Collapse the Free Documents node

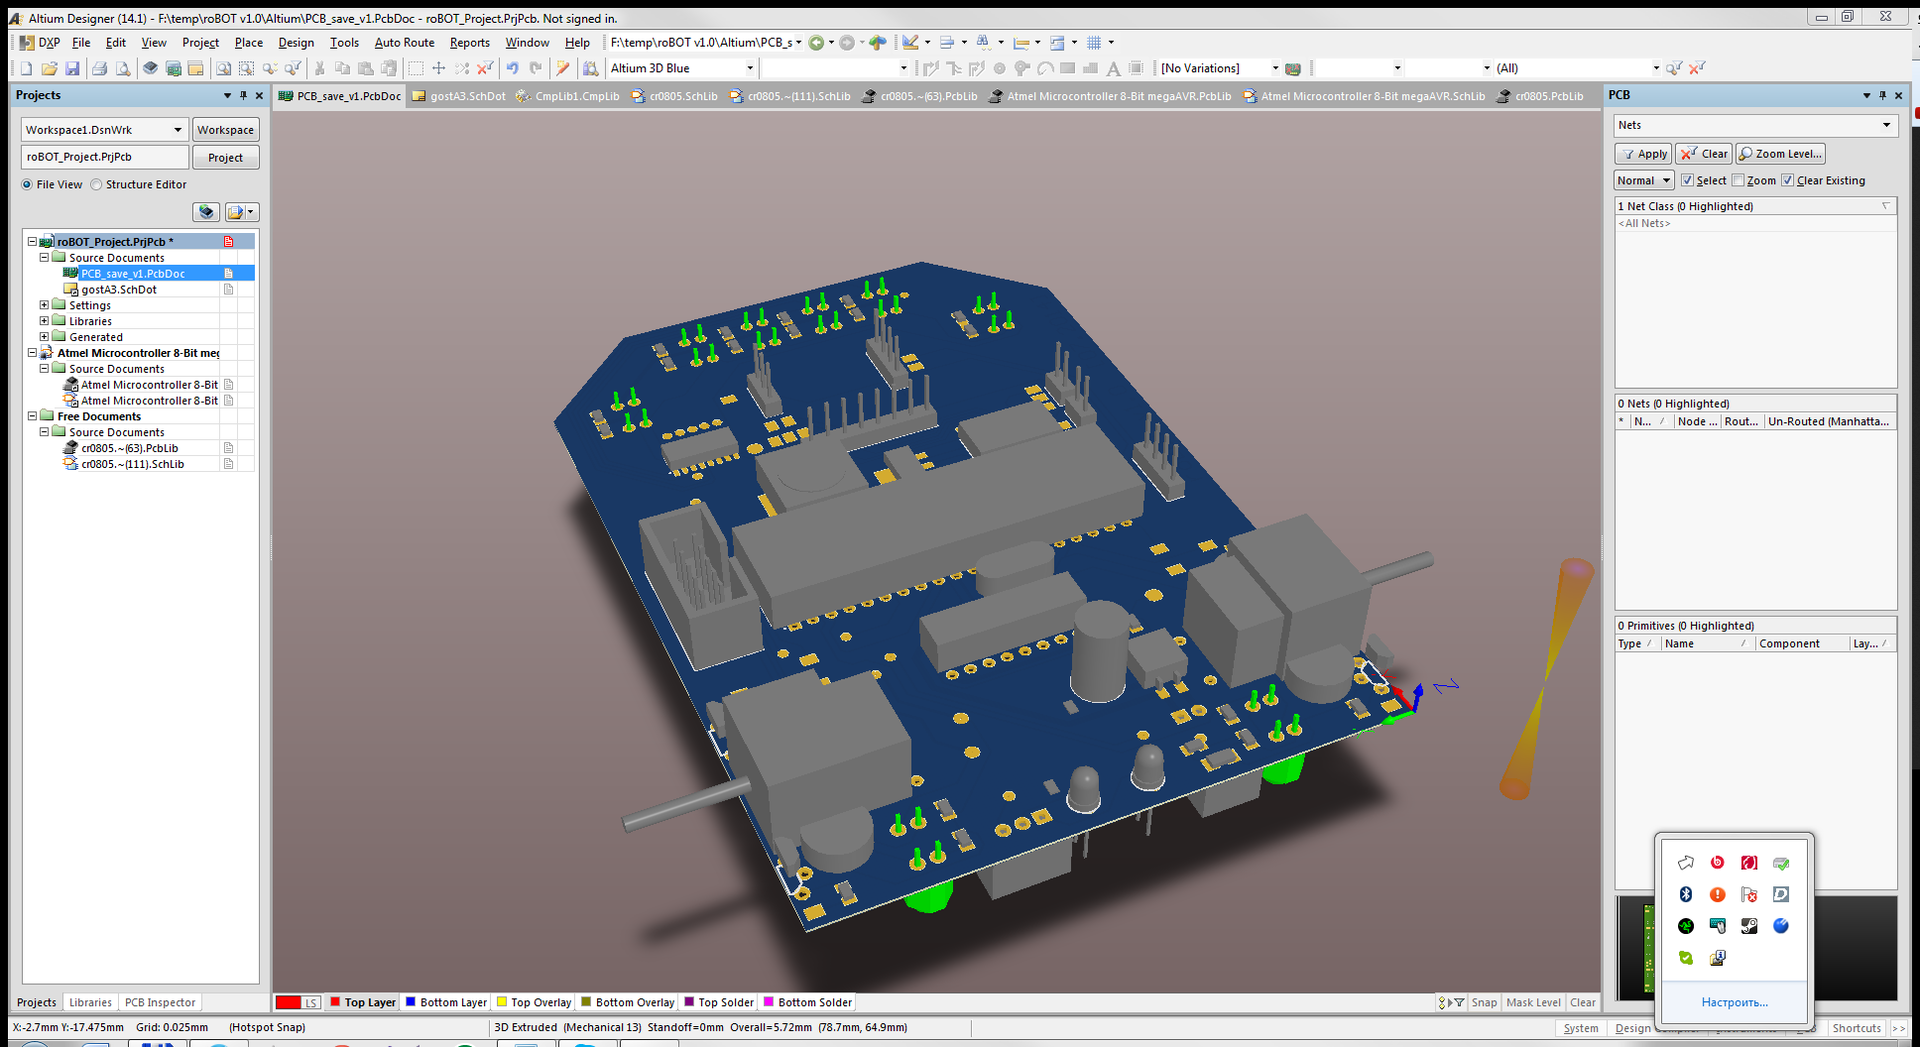click(32, 416)
